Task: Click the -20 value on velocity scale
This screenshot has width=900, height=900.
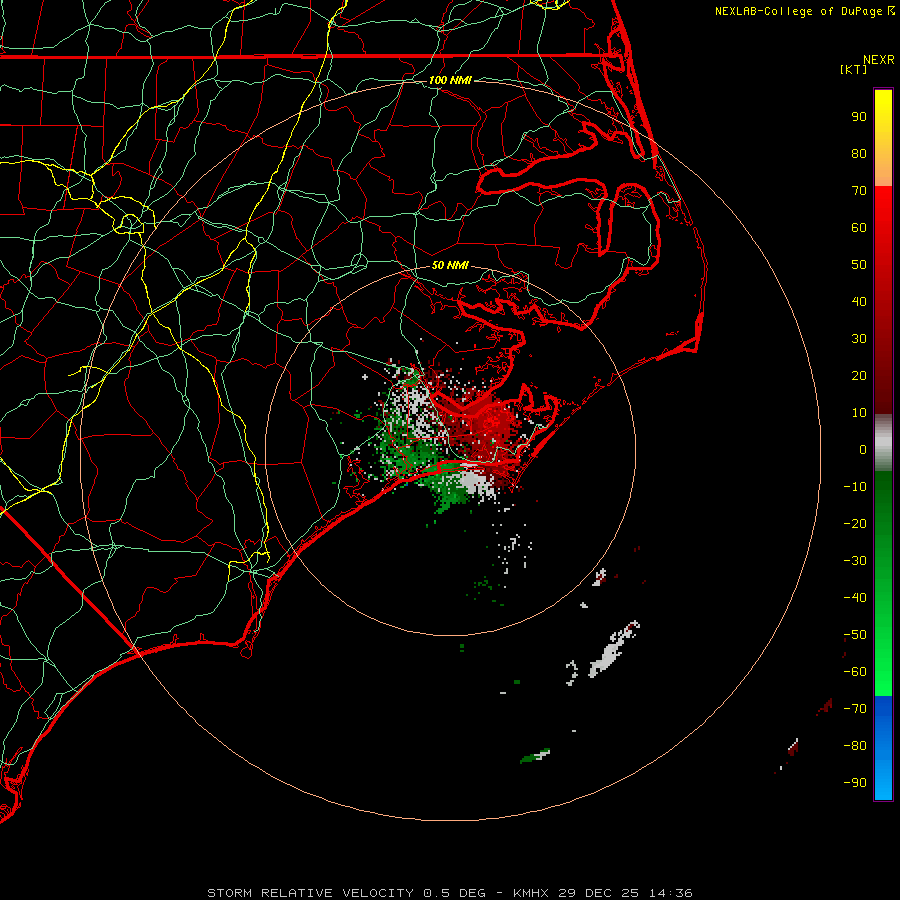Action: coord(855,524)
